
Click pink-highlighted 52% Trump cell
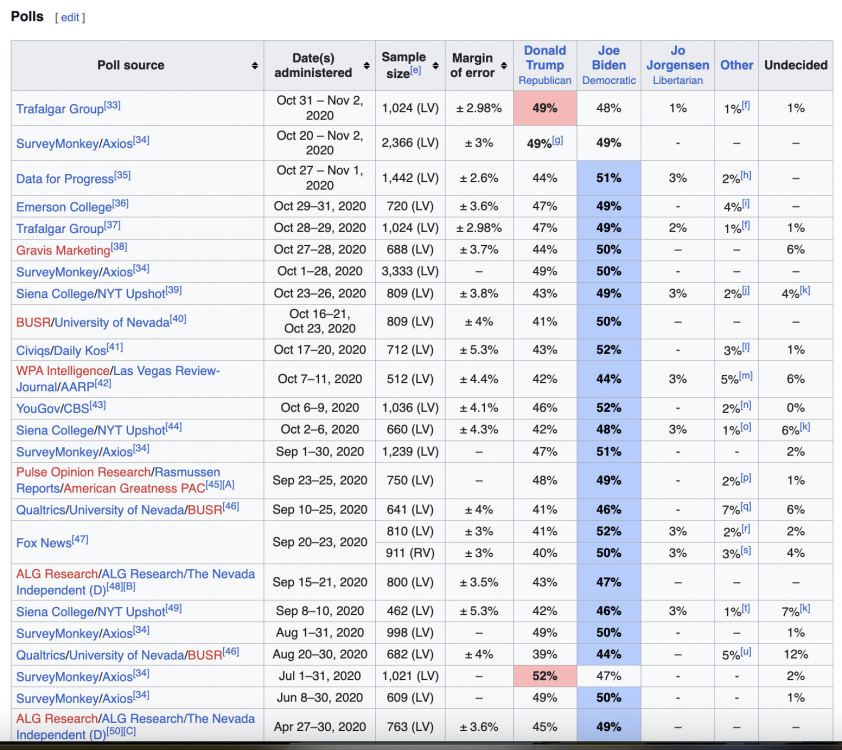pyautogui.click(x=545, y=676)
